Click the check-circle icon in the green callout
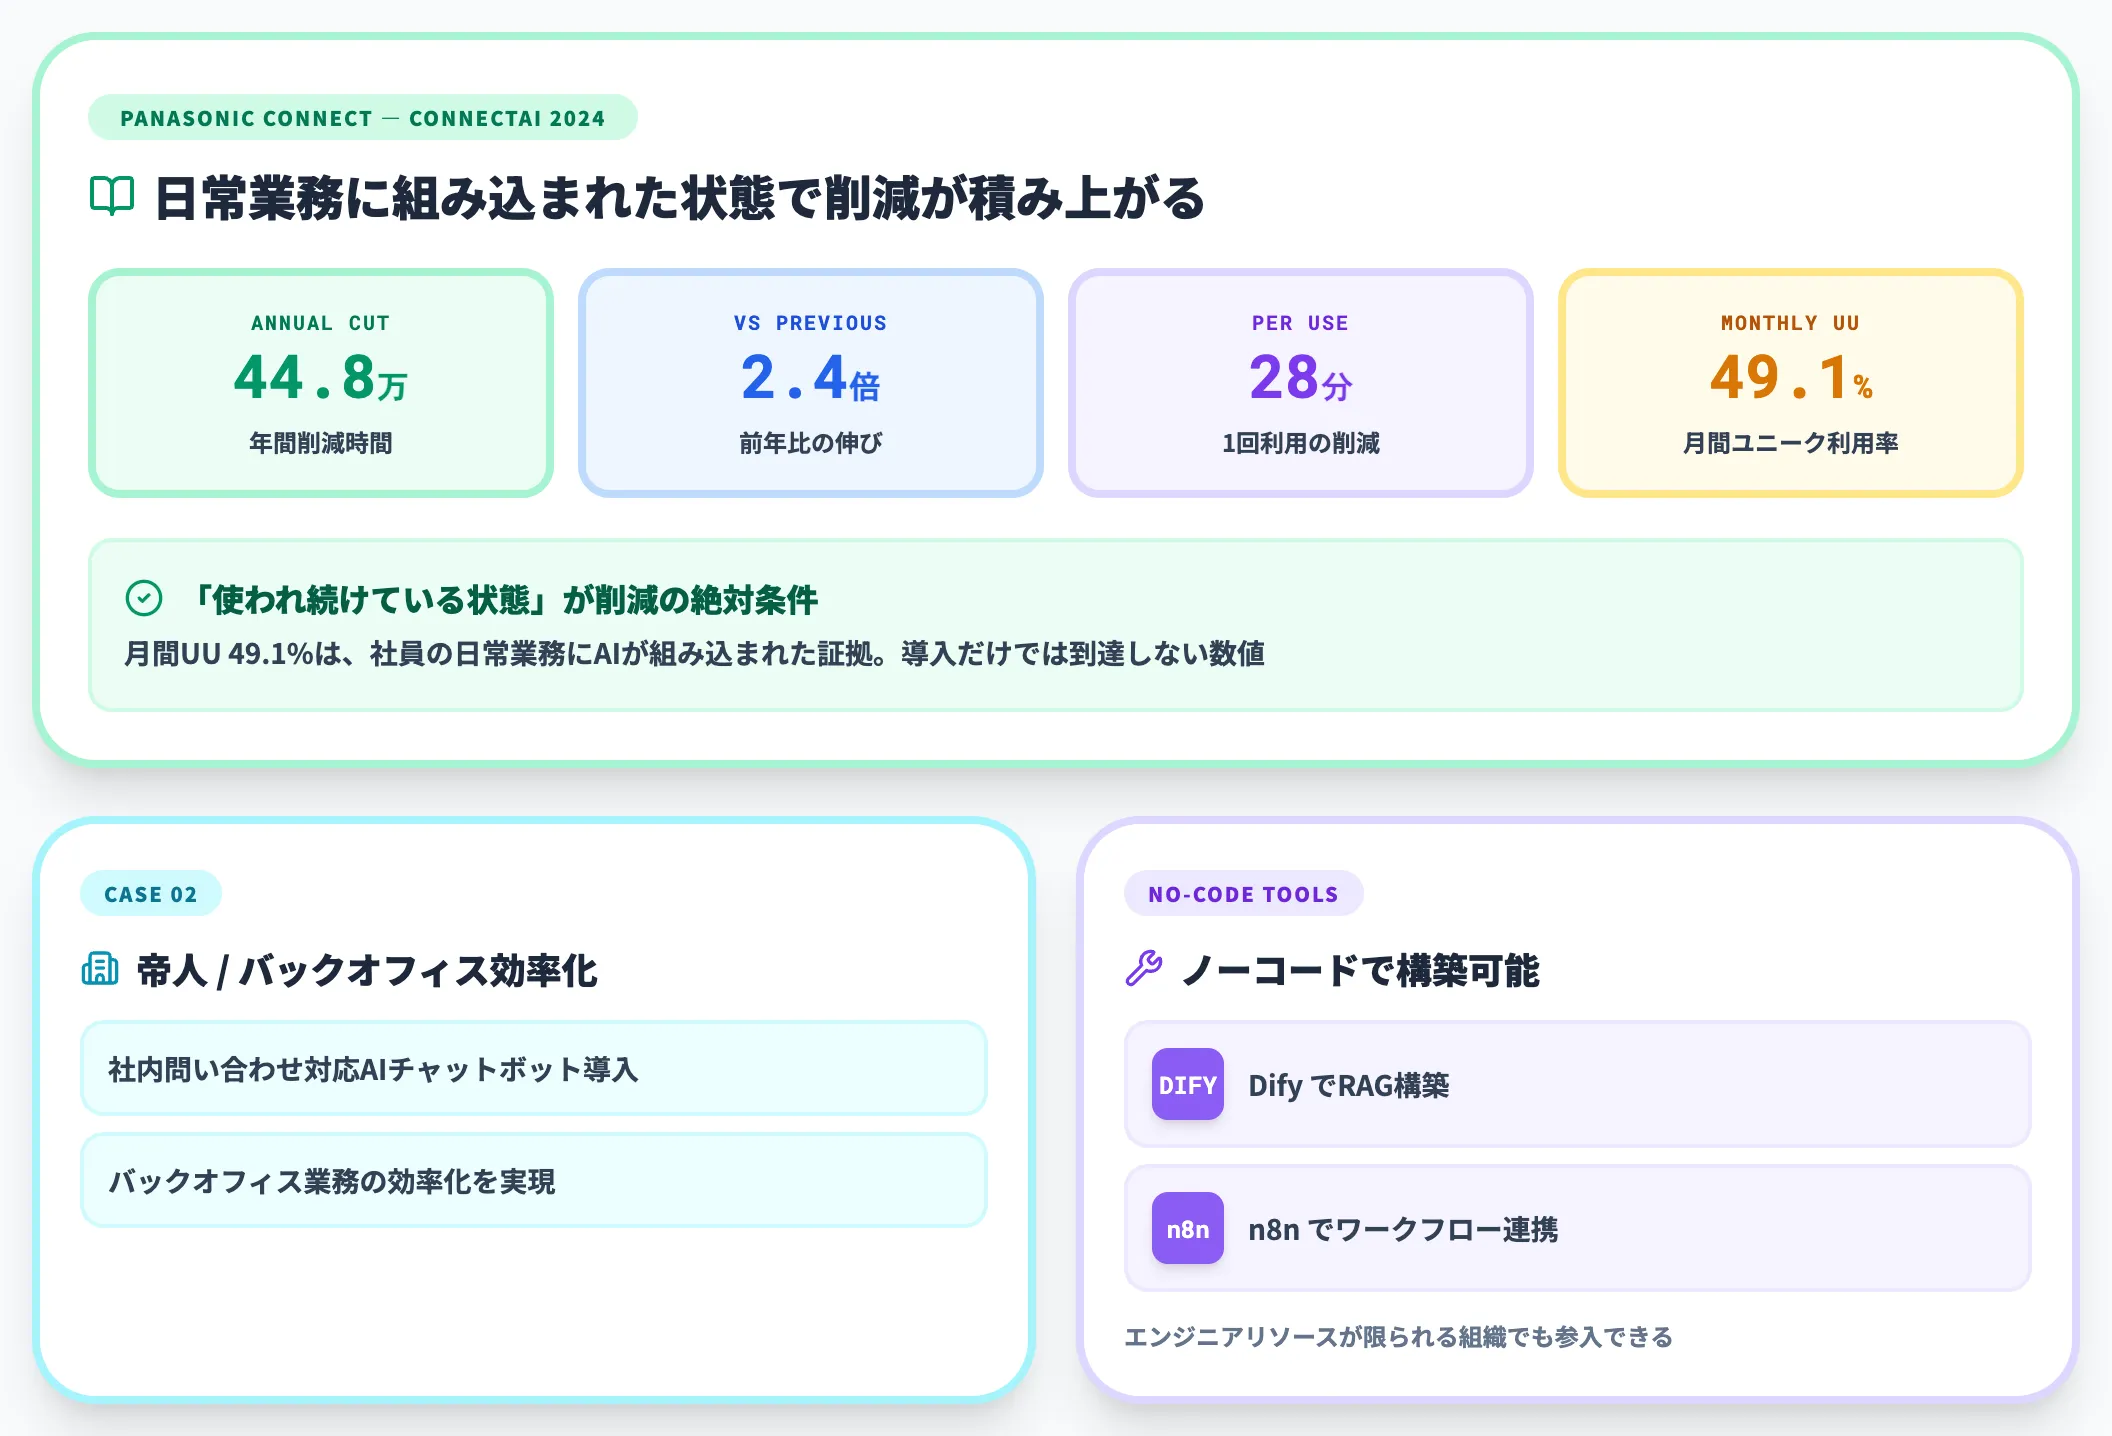 (x=144, y=598)
